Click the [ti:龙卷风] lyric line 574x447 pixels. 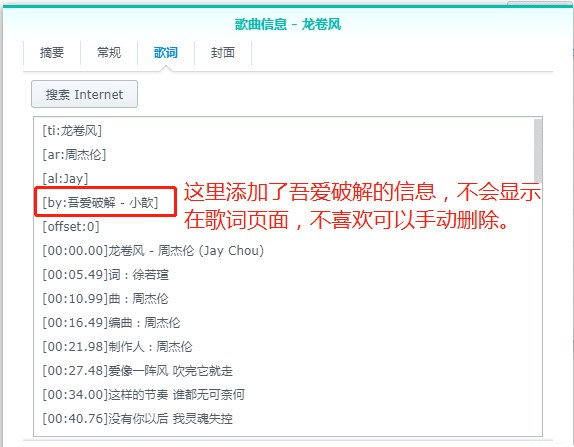pos(72,130)
